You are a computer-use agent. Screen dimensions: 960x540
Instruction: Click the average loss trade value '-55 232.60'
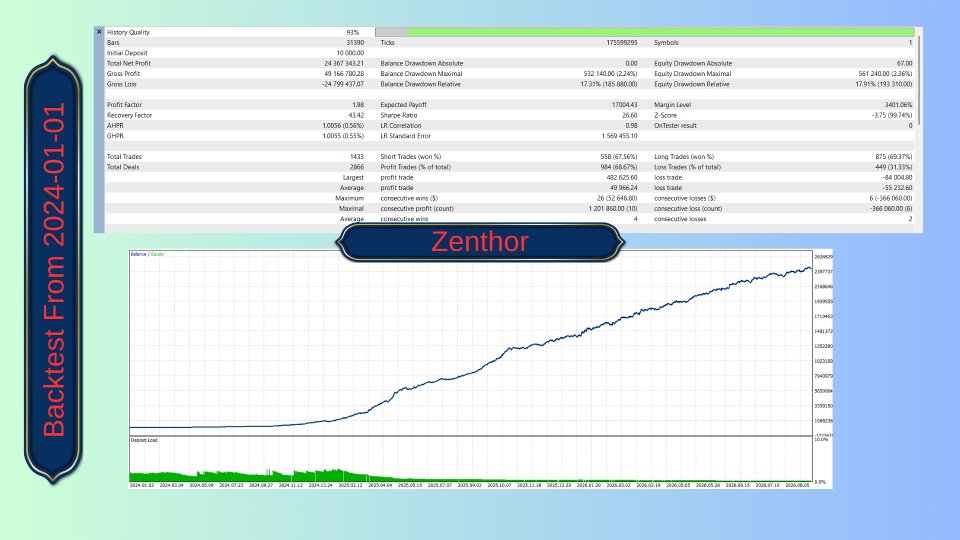click(898, 189)
